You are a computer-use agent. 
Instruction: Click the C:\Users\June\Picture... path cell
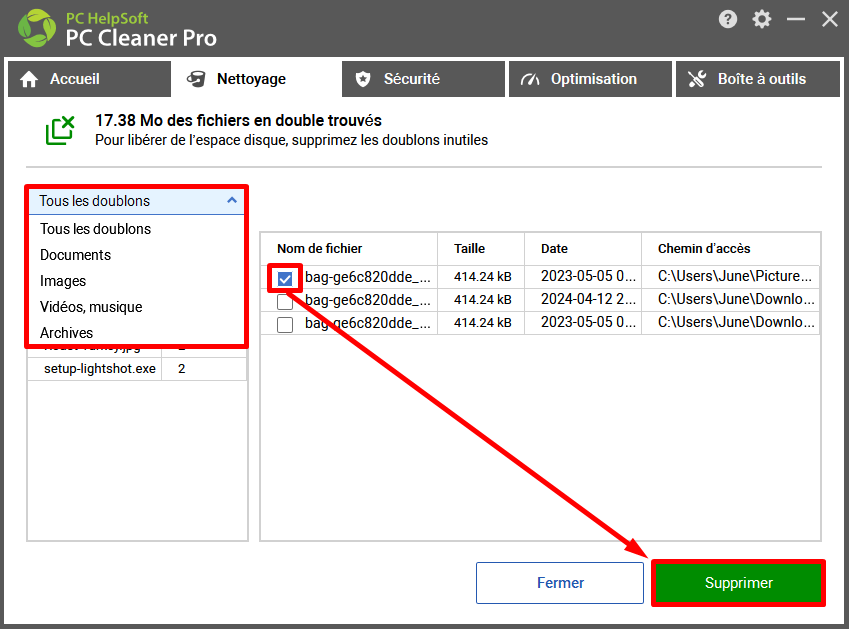pos(735,276)
